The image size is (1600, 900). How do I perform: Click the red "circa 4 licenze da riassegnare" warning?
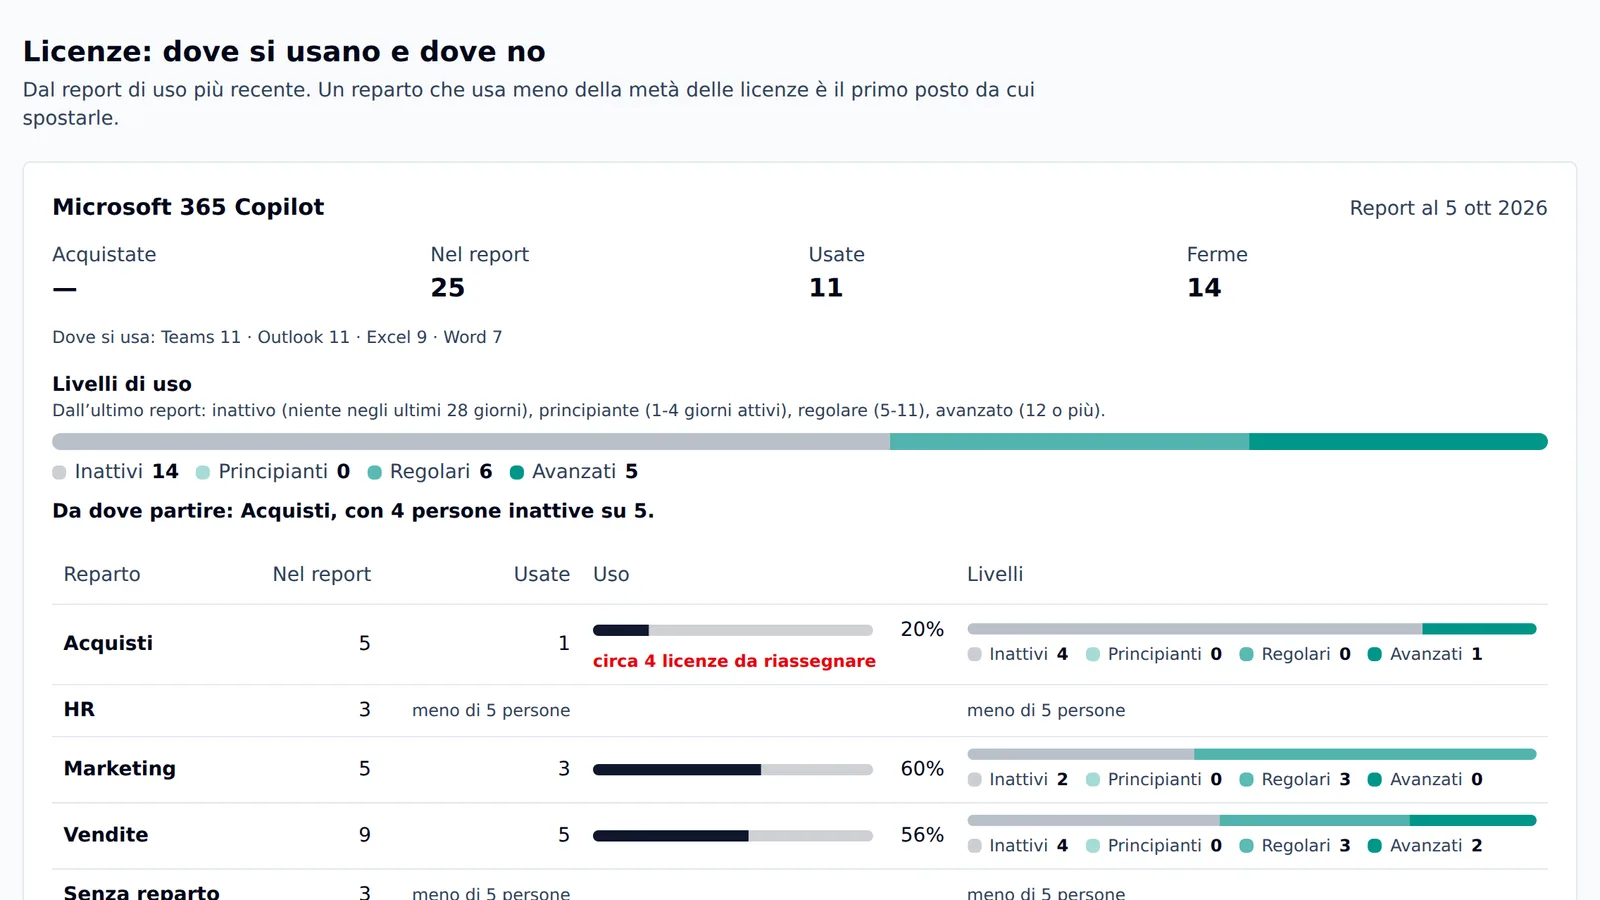click(734, 661)
